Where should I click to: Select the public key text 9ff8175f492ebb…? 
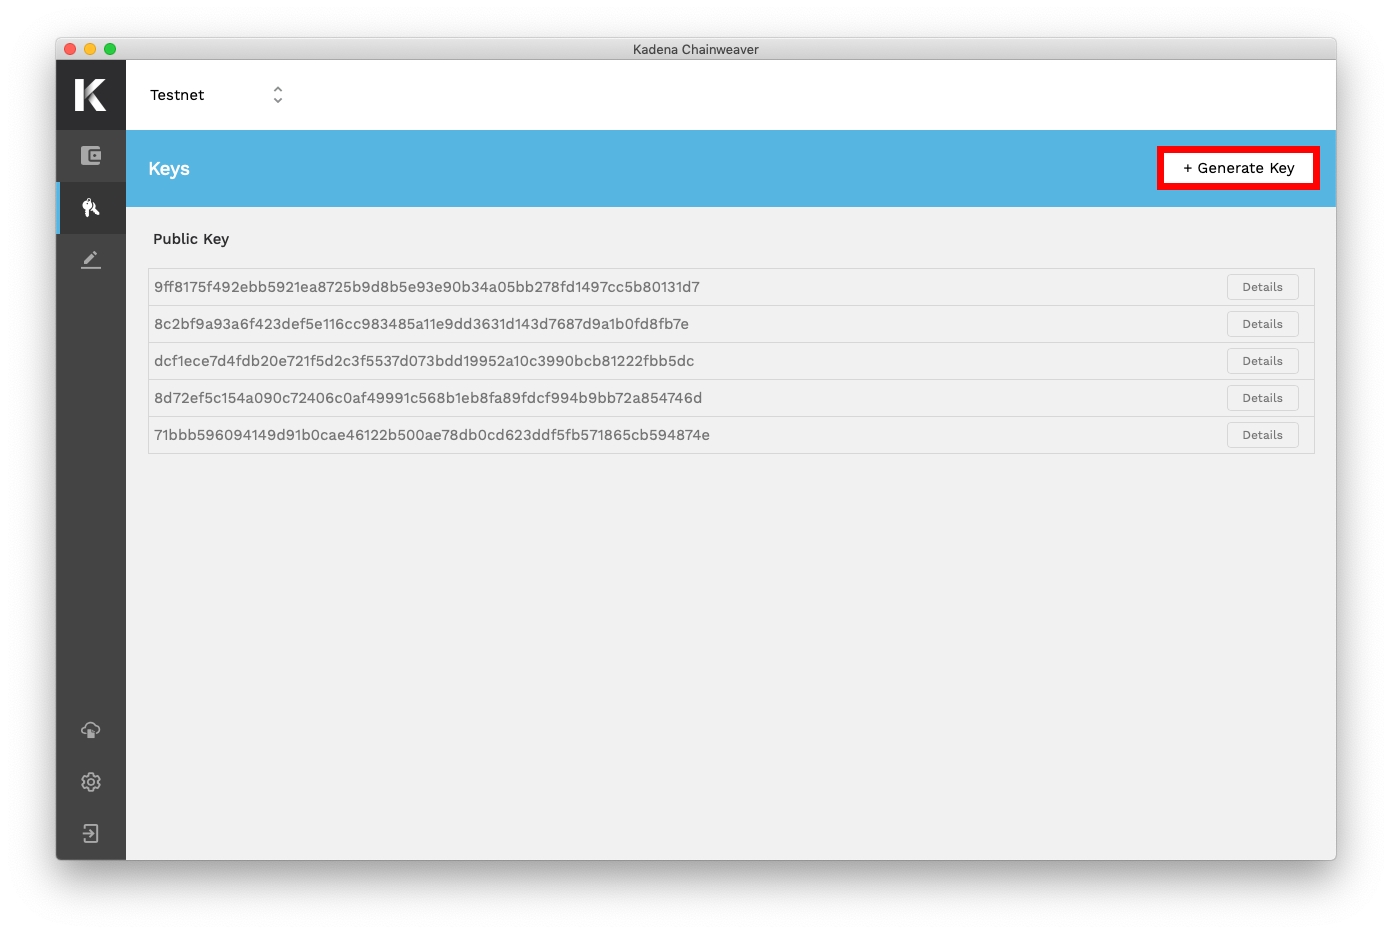point(427,287)
